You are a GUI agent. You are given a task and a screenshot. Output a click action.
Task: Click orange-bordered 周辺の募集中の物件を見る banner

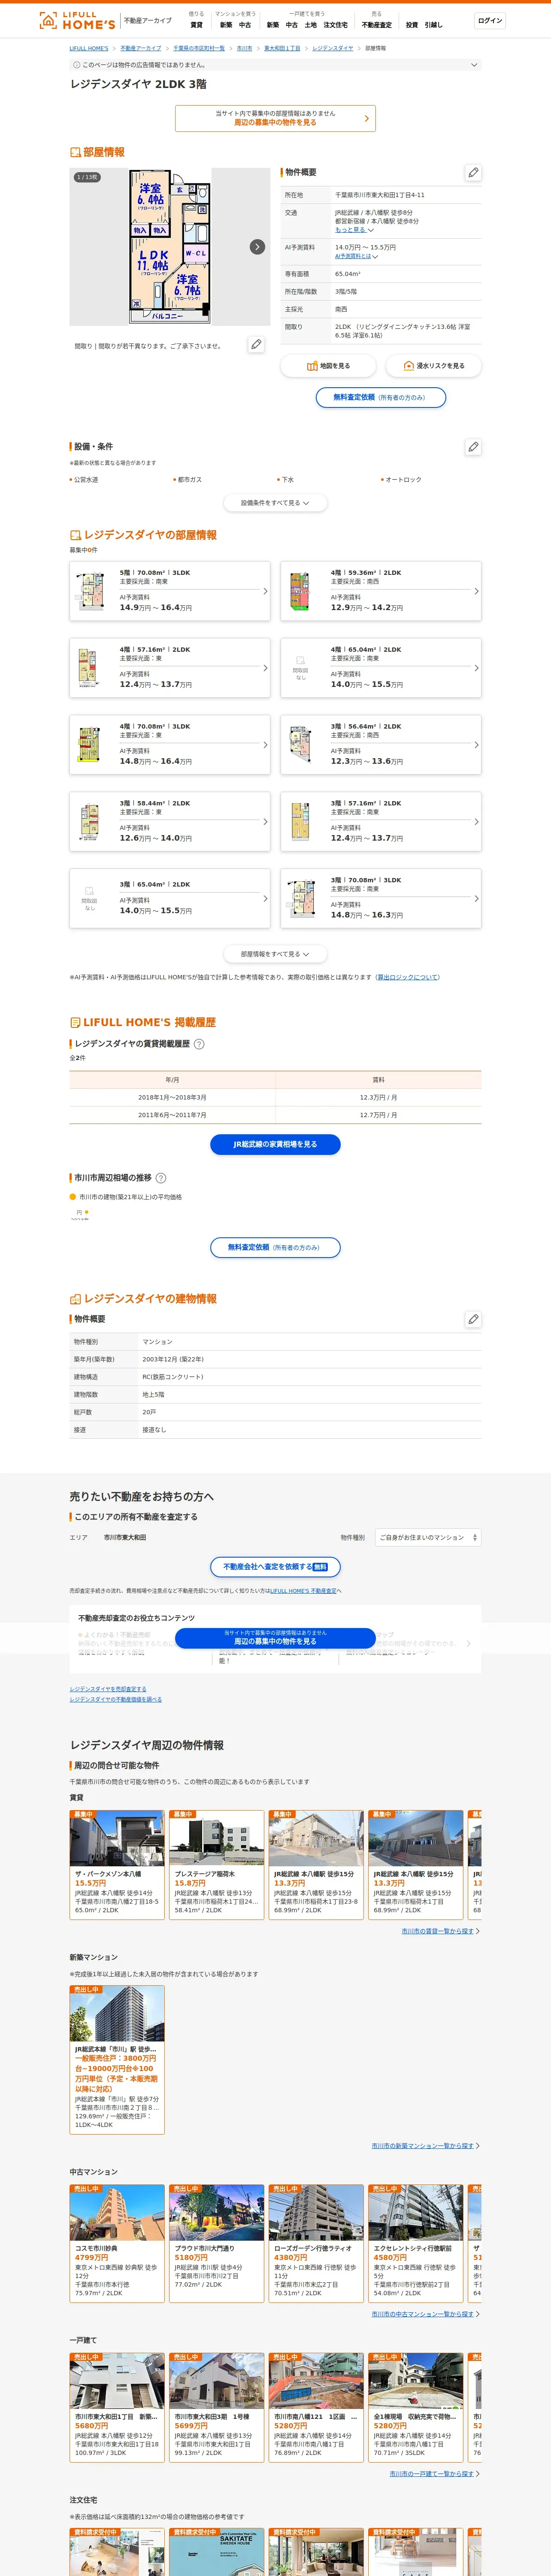click(275, 118)
